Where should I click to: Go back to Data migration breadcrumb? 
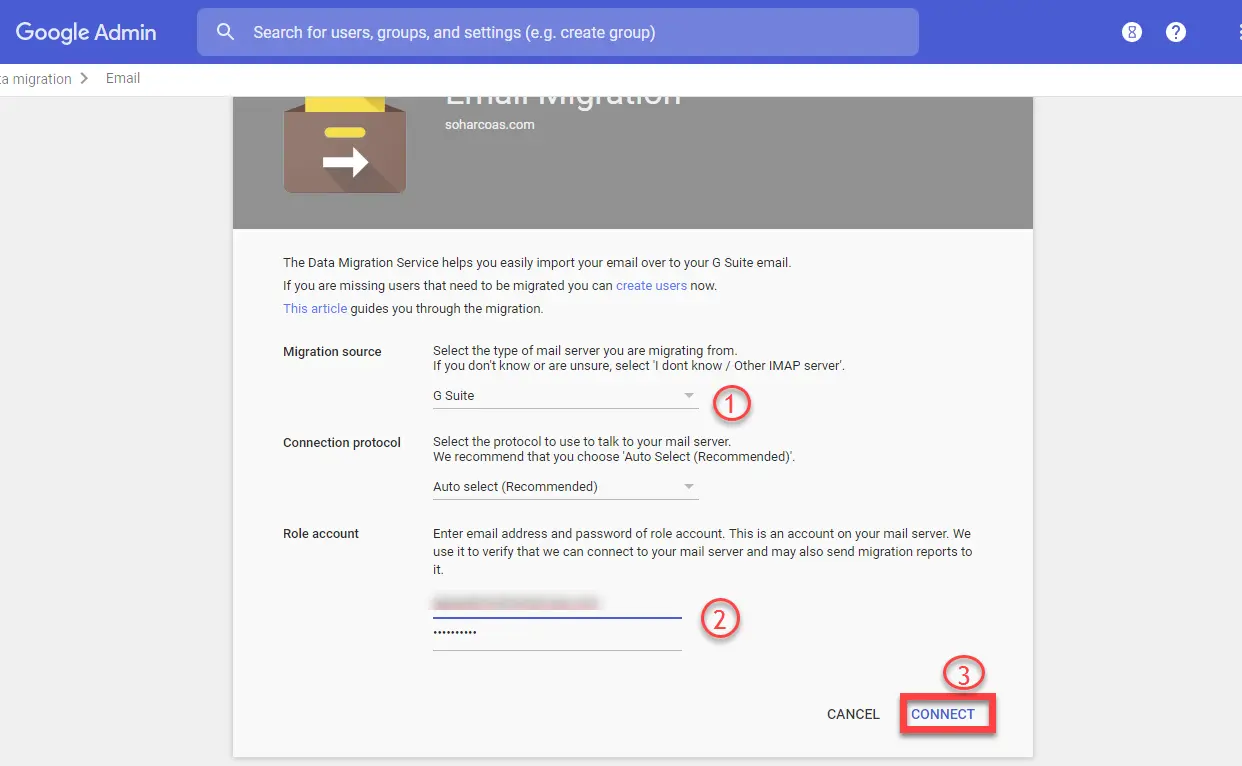coord(36,79)
